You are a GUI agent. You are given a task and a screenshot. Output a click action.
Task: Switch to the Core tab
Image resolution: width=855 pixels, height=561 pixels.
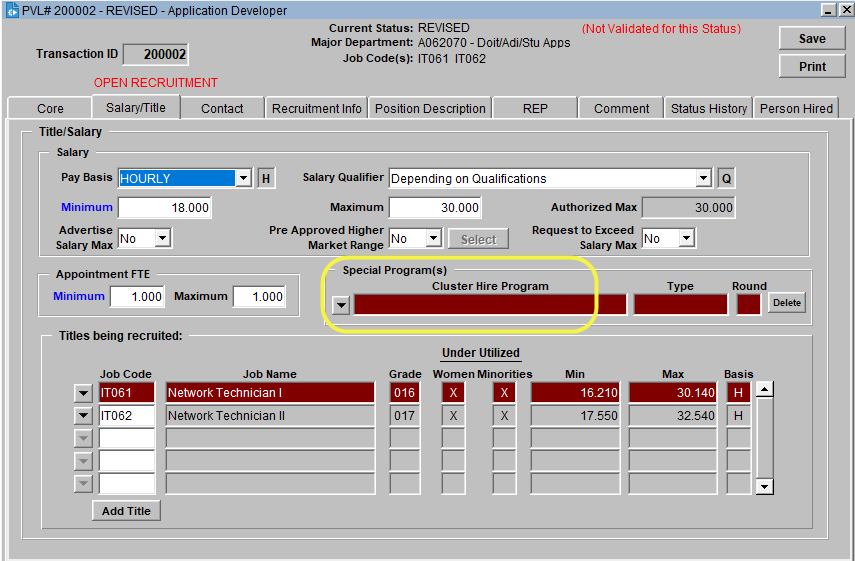[50, 108]
